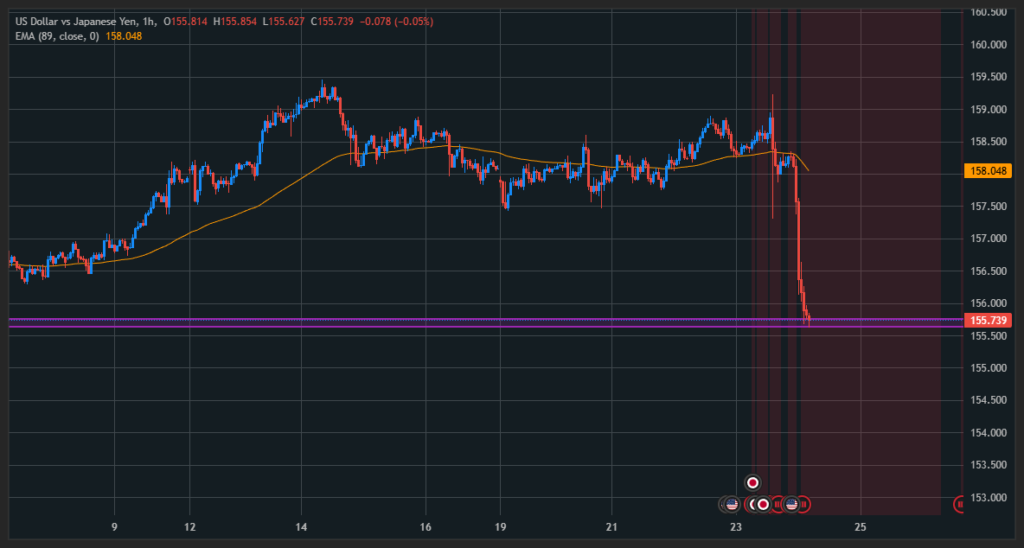Select the Japan flag icon in the bottom event row
Image resolution: width=1024 pixels, height=548 pixels.
pyautogui.click(x=763, y=504)
